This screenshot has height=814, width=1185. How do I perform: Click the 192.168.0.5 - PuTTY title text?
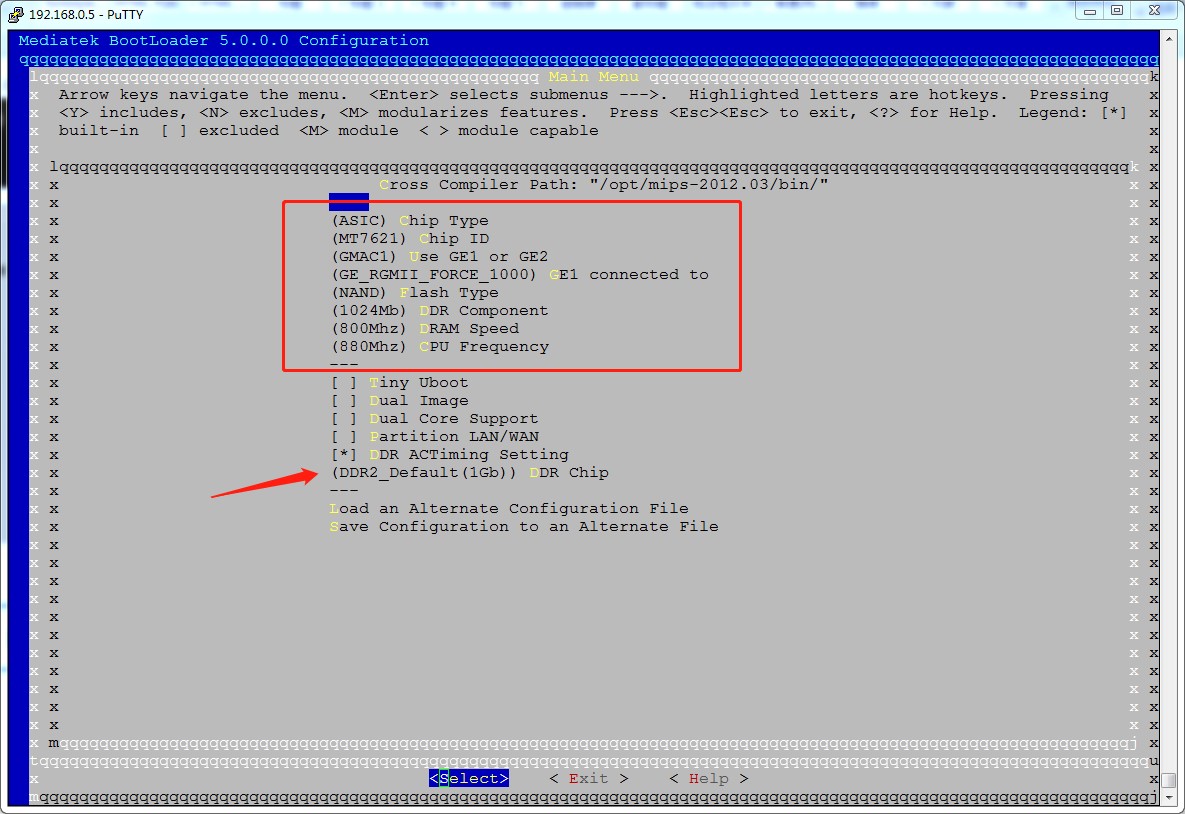tap(86, 14)
